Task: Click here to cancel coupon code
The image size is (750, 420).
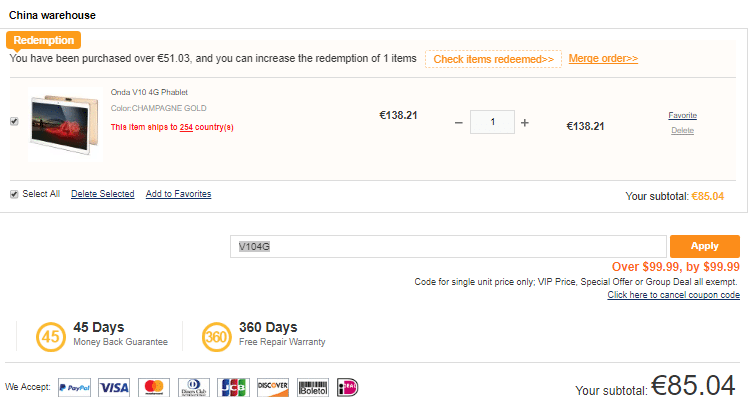Action: tap(673, 295)
